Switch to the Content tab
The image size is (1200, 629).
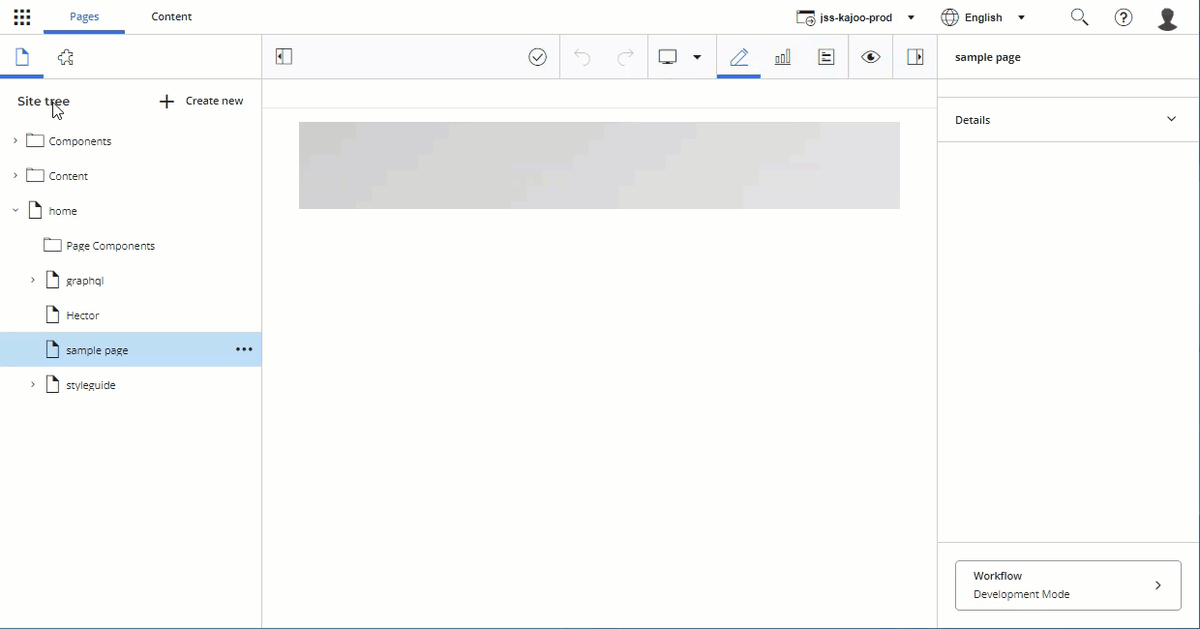(171, 17)
